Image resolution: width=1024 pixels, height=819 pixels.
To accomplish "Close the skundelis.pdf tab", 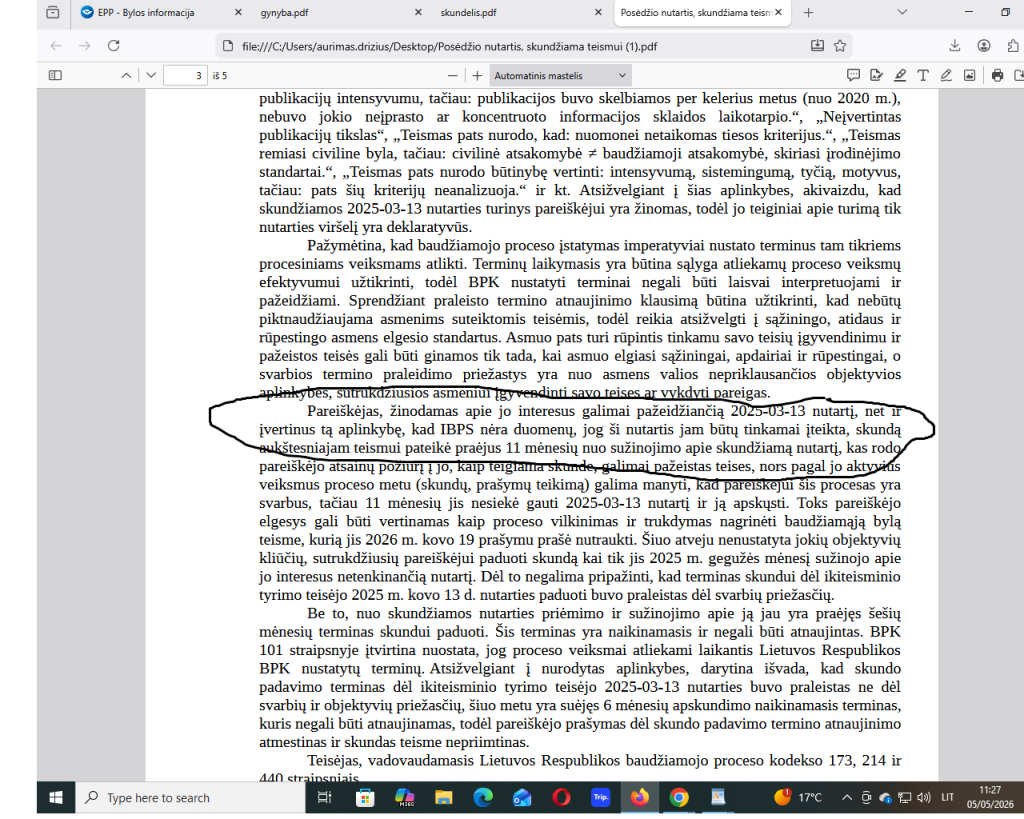I will click(x=598, y=12).
